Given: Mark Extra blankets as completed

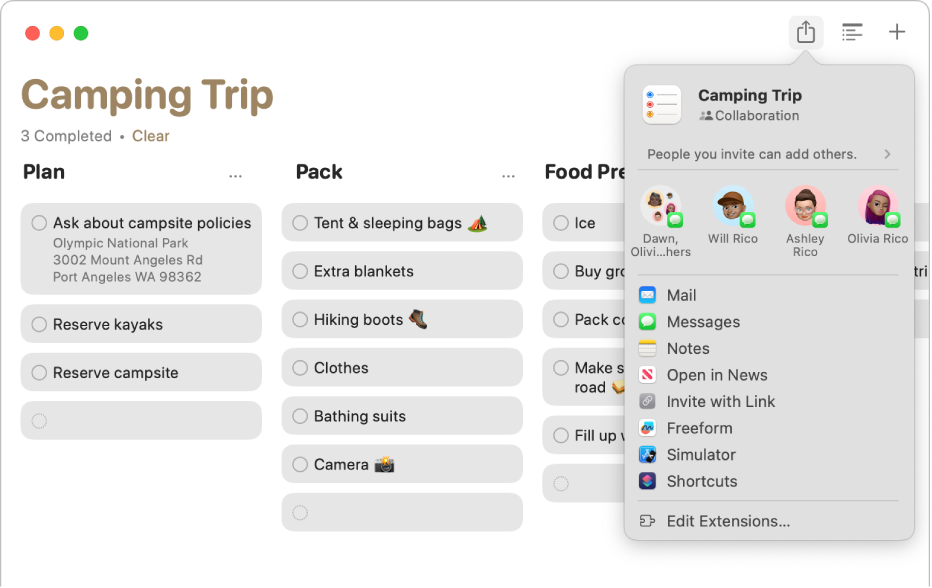Looking at the screenshot, I should coord(300,271).
